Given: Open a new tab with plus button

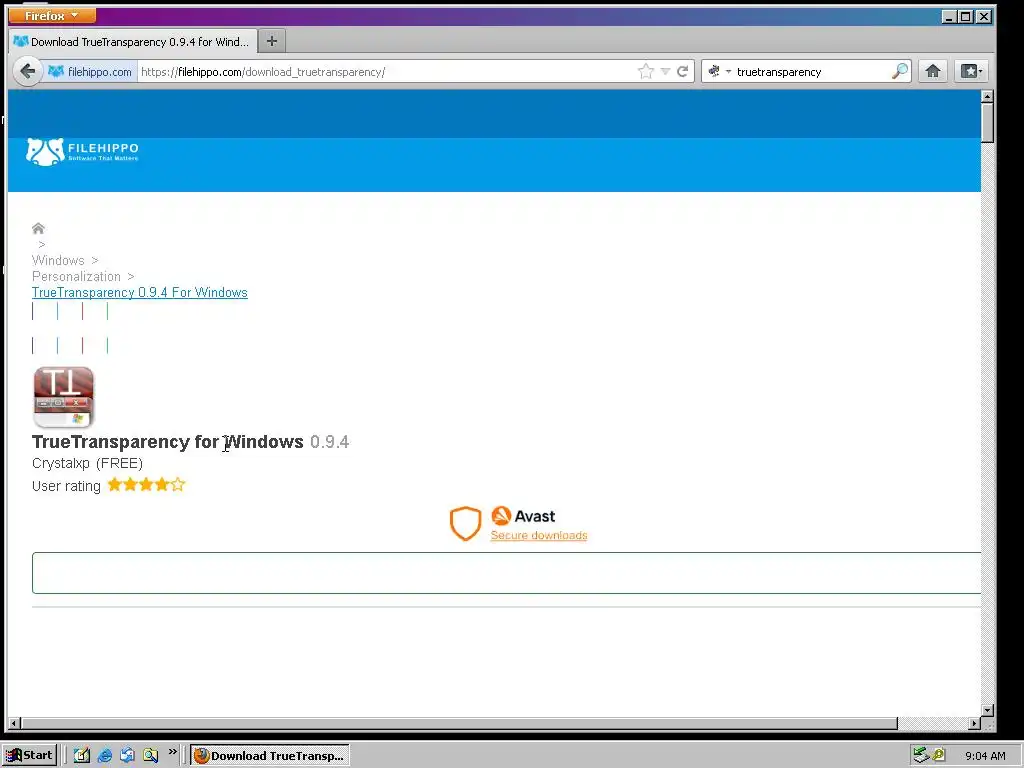Looking at the screenshot, I should point(272,41).
